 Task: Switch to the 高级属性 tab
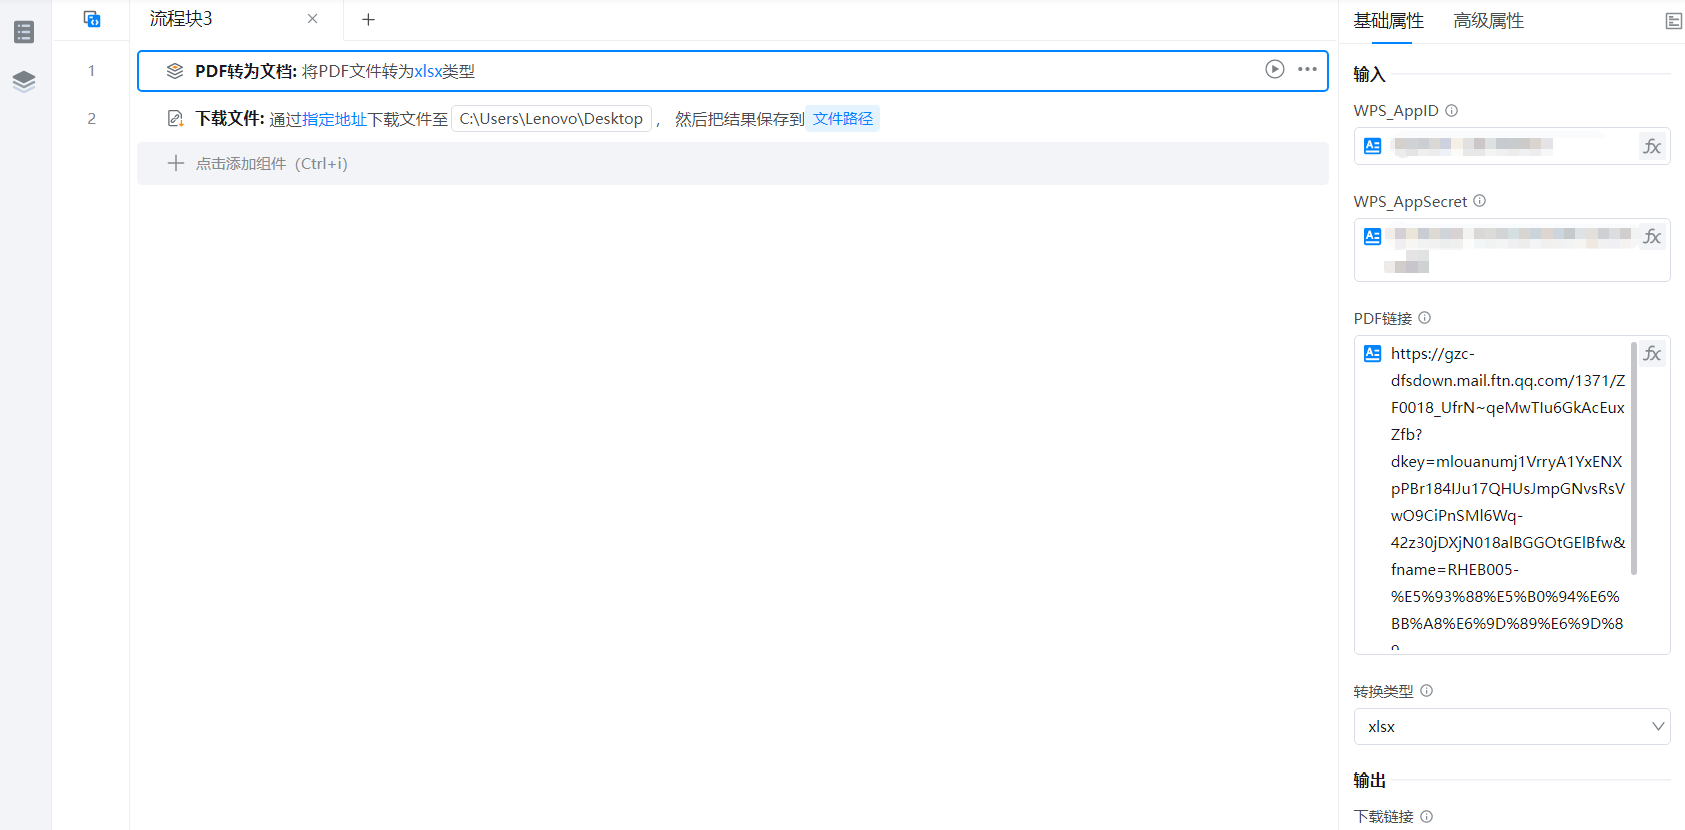pos(1488,21)
